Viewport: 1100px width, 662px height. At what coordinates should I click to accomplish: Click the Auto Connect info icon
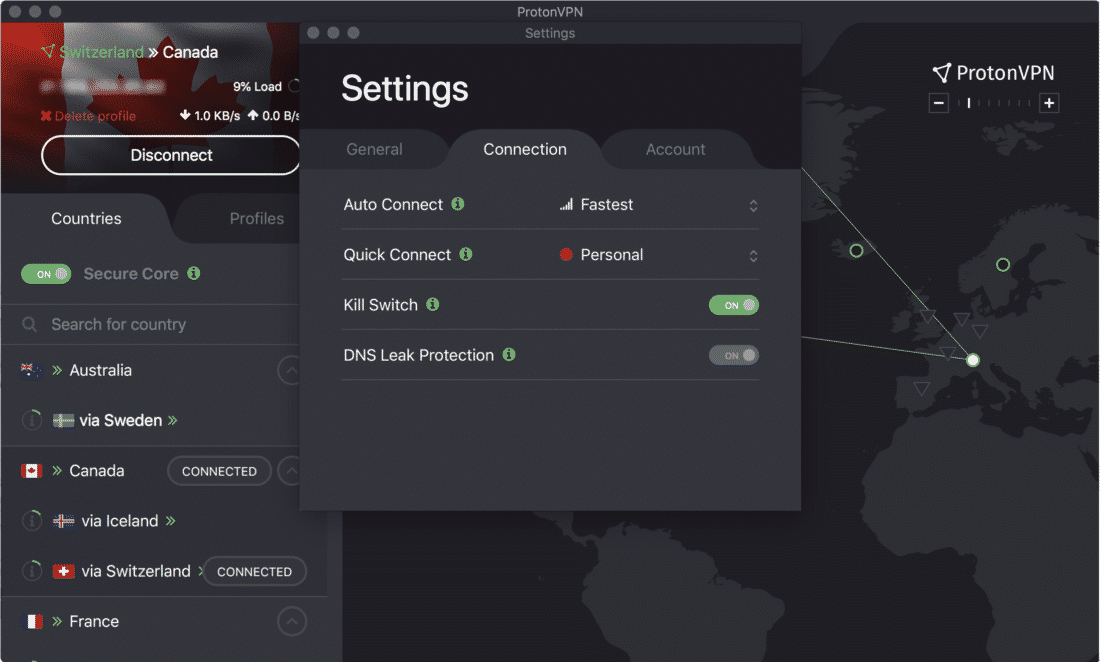click(457, 204)
